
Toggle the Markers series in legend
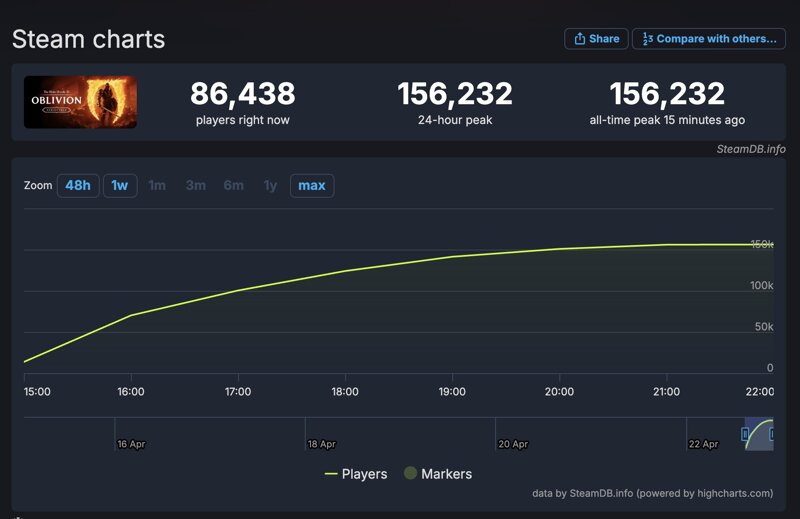pyautogui.click(x=438, y=474)
